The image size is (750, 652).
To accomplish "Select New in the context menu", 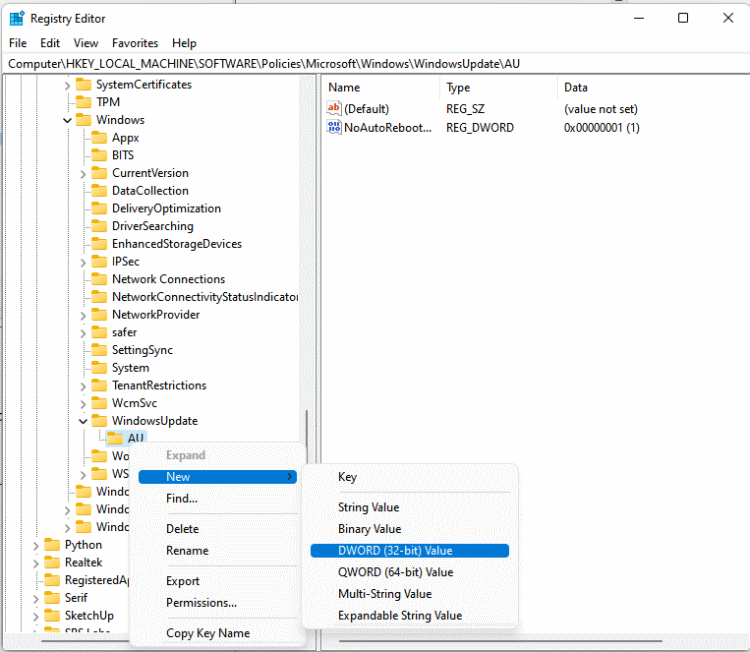I will pyautogui.click(x=218, y=477).
